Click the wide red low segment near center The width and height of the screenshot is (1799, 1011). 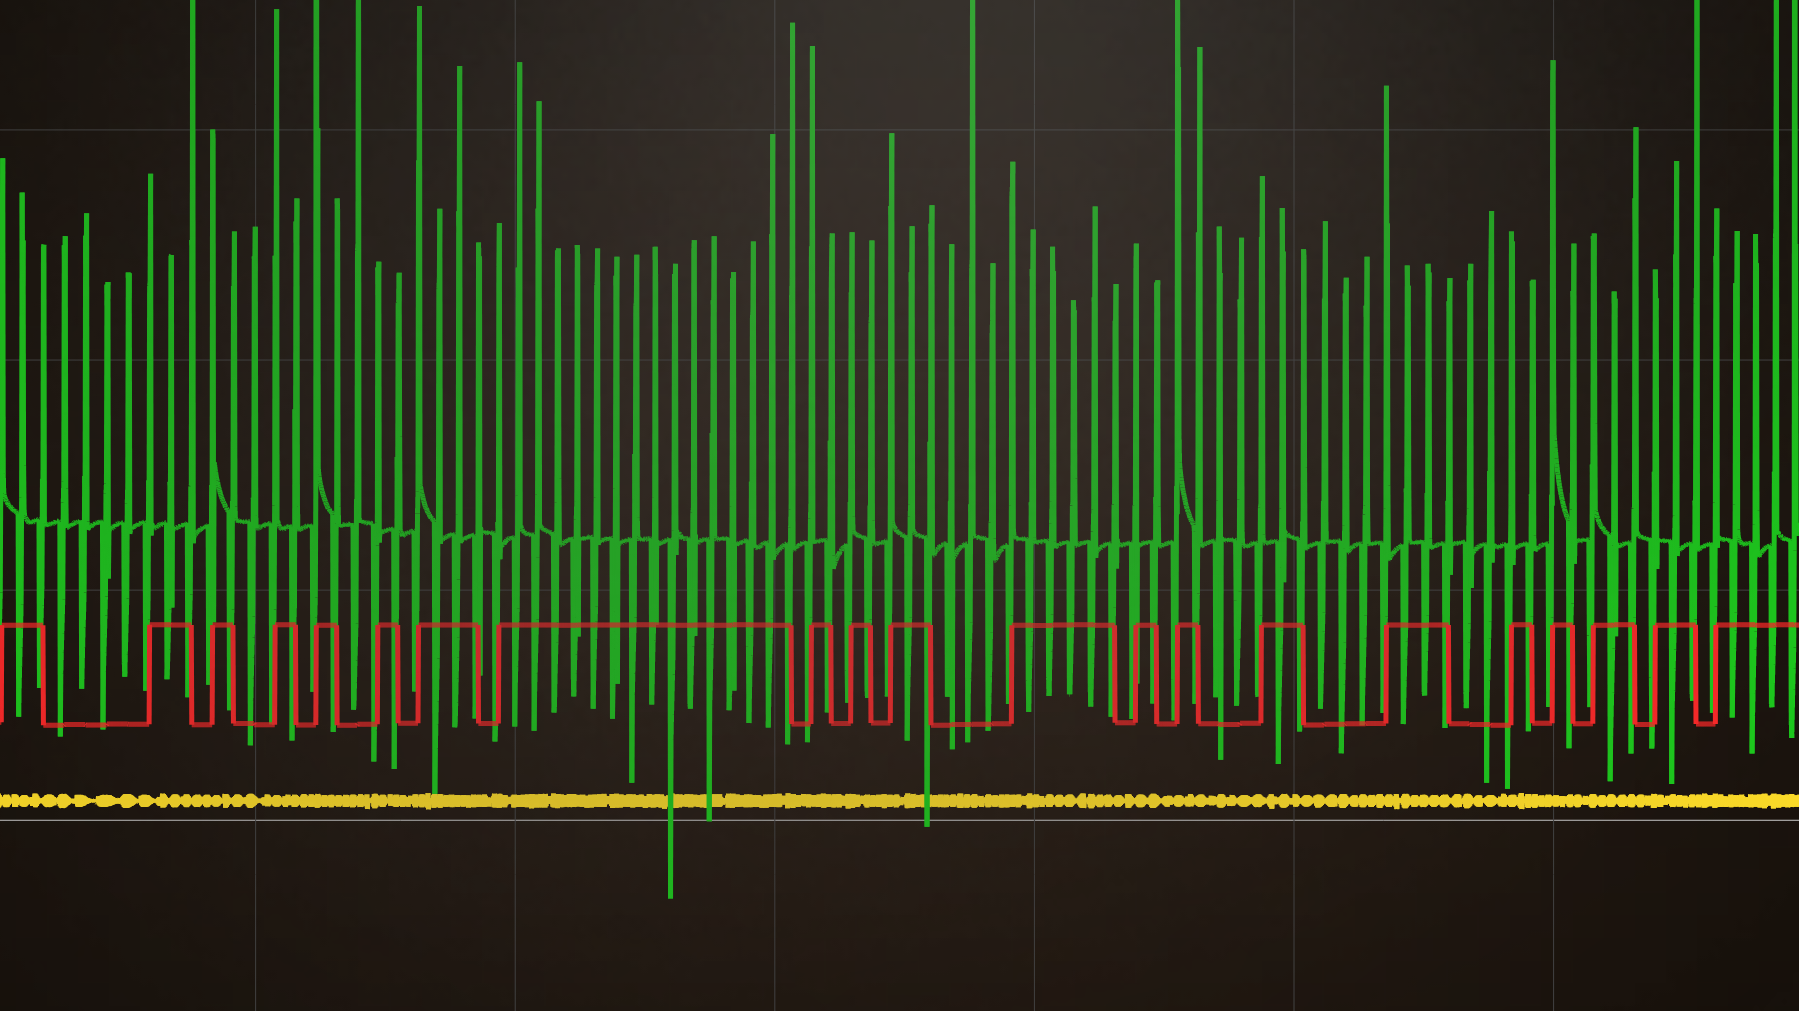click(971, 723)
